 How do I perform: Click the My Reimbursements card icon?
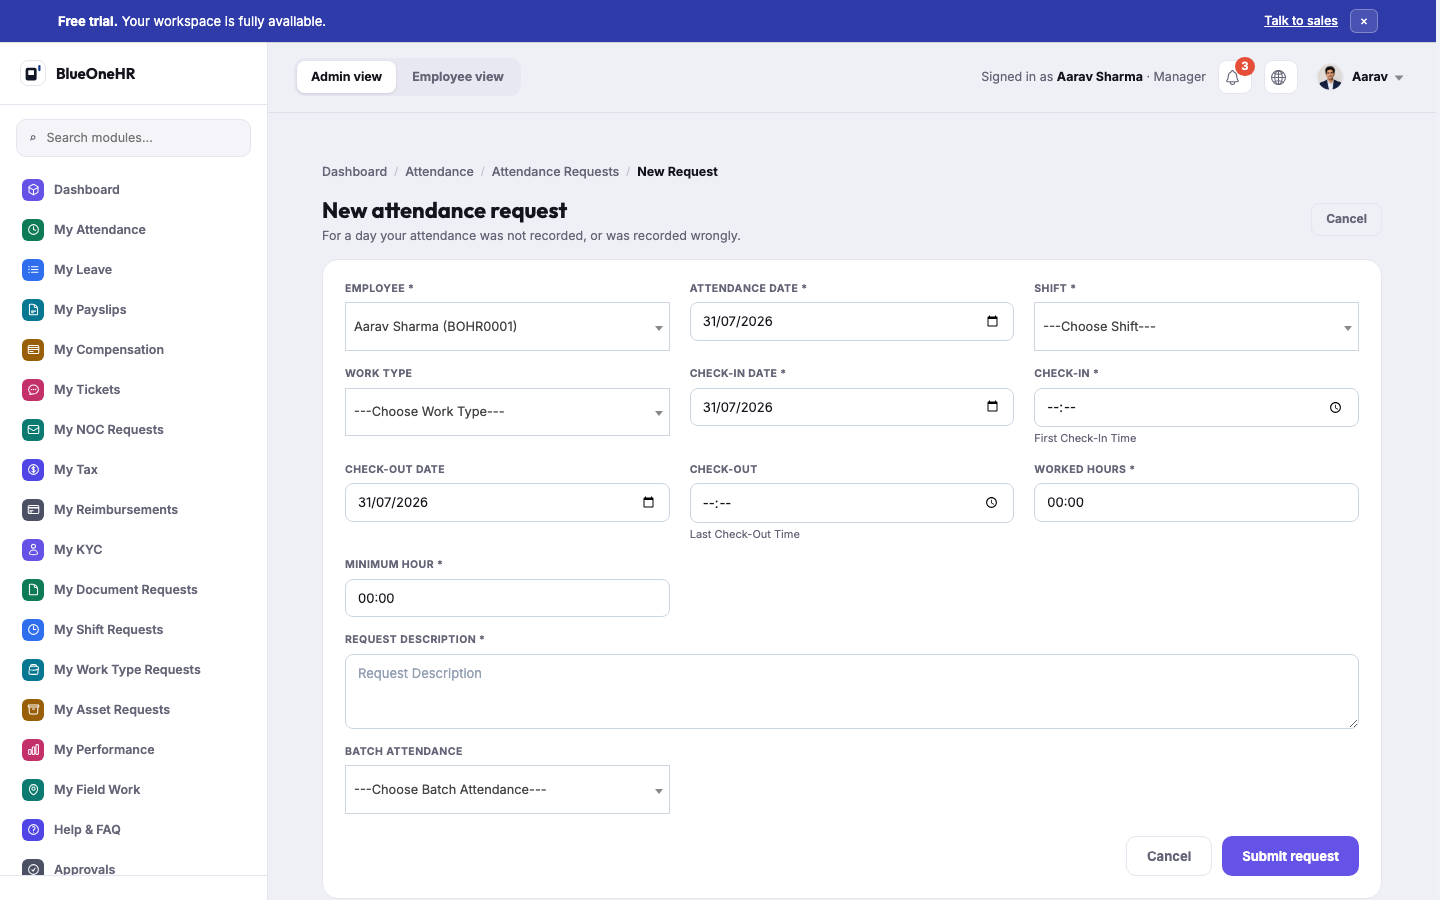click(33, 510)
